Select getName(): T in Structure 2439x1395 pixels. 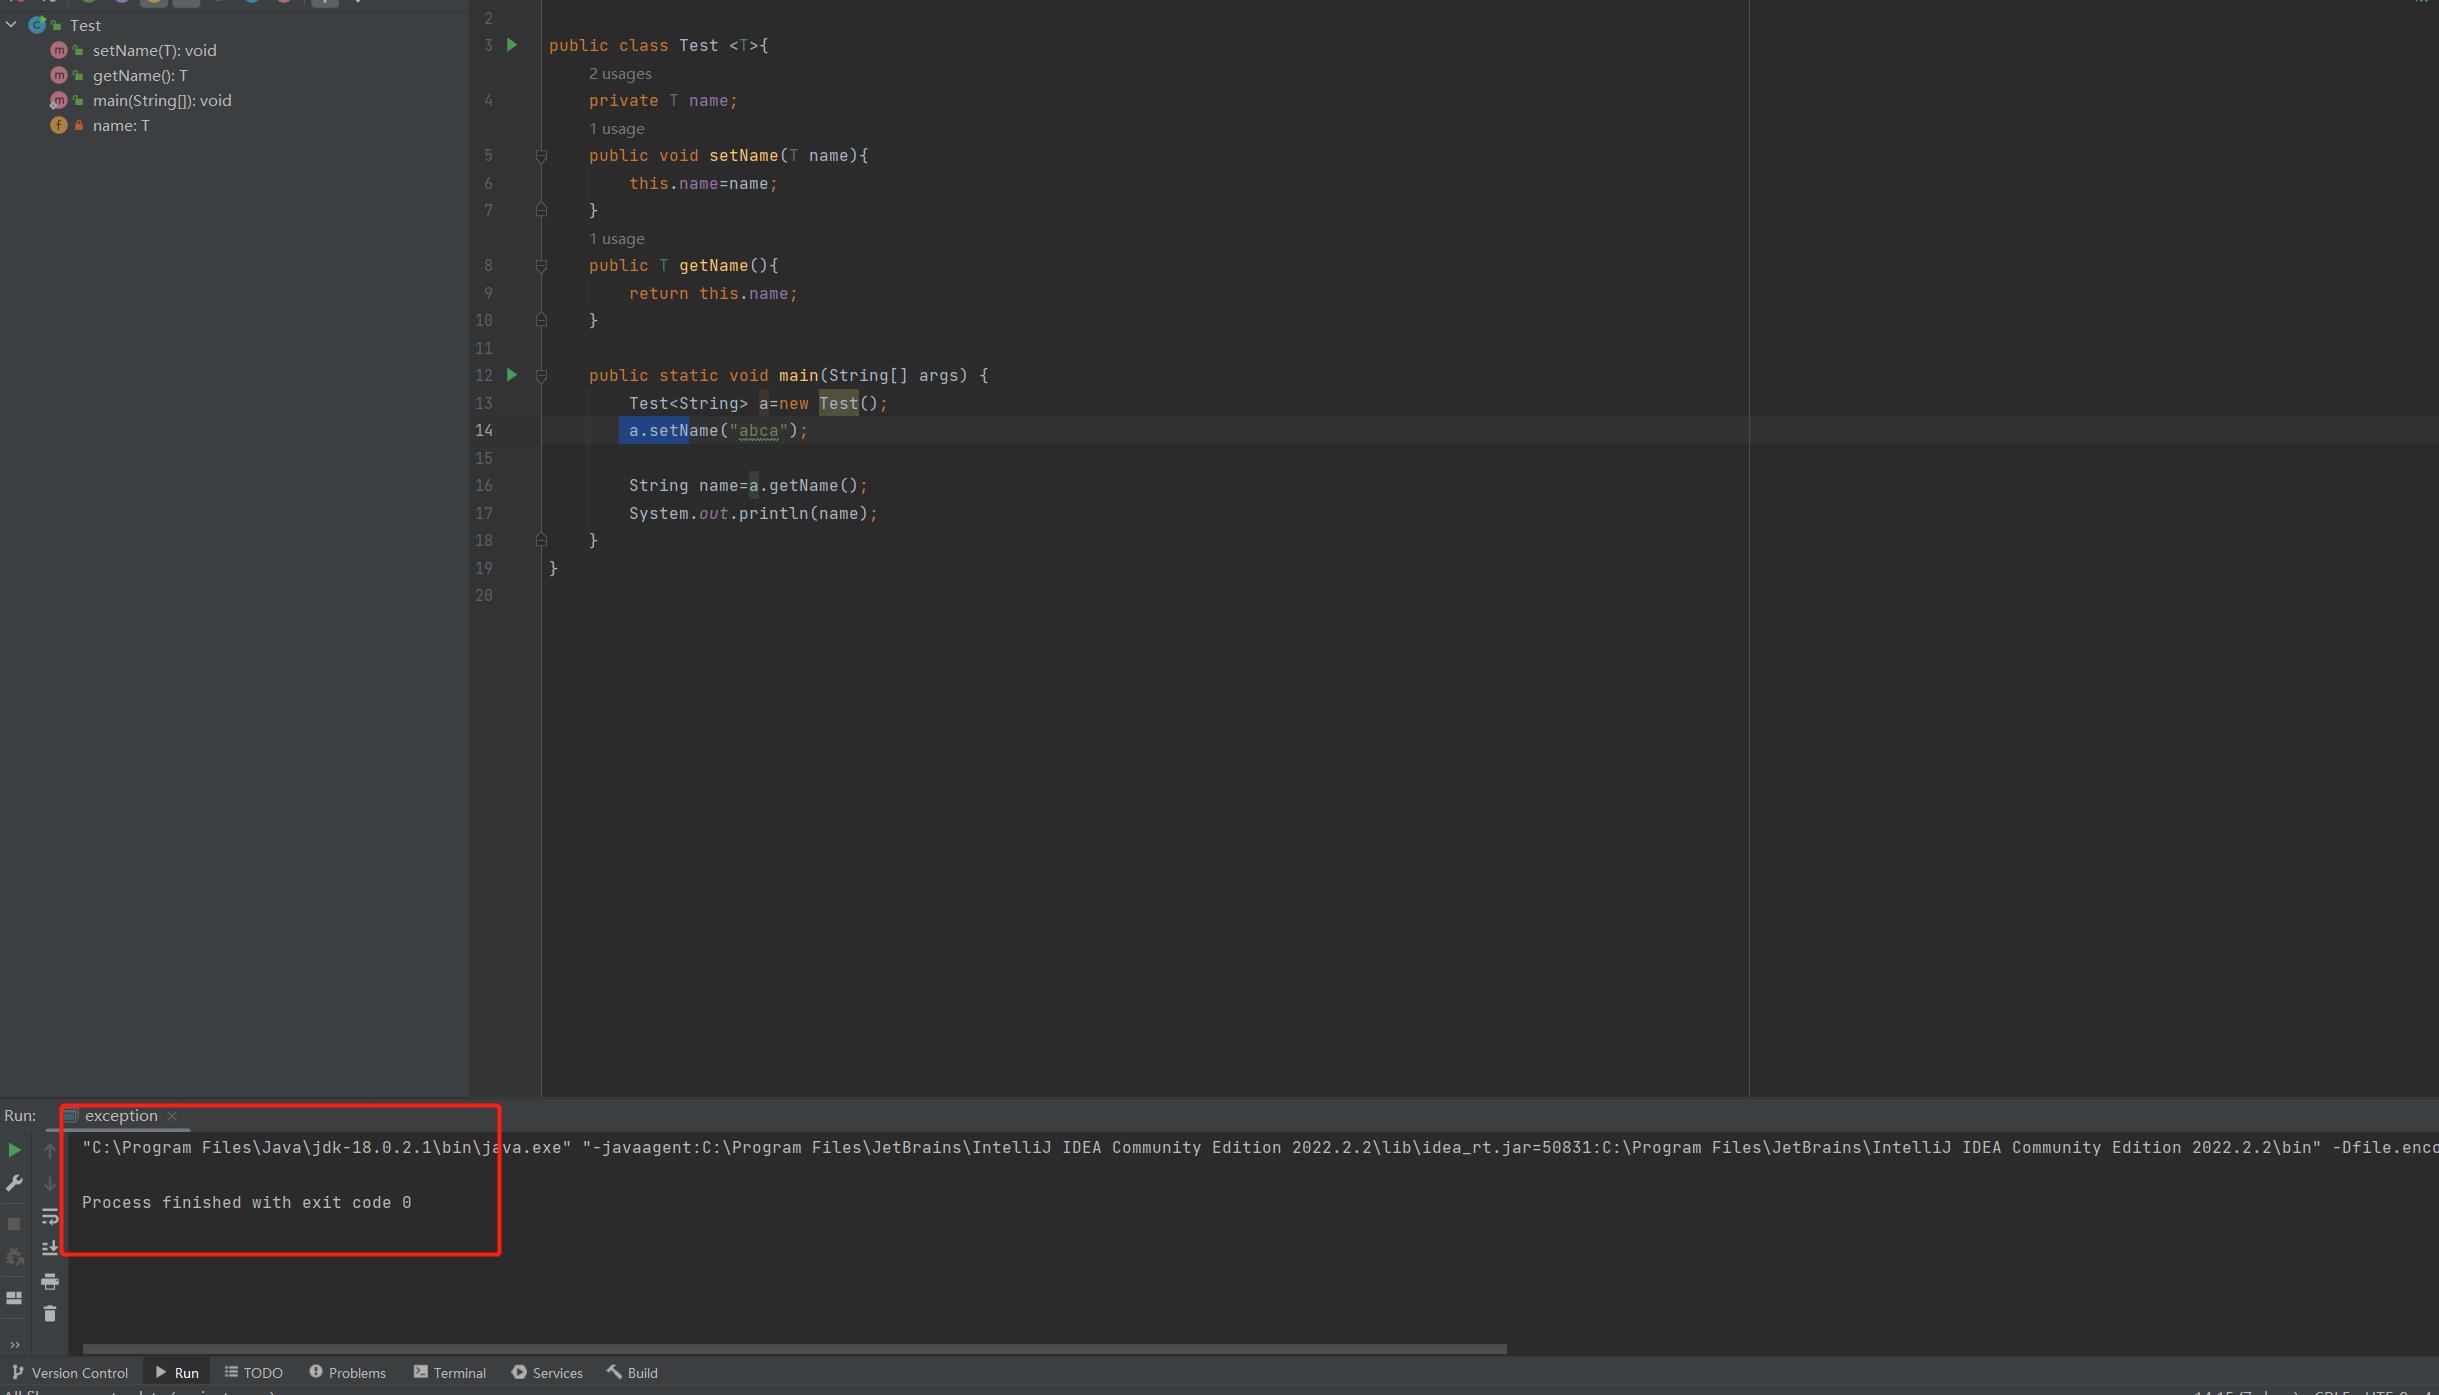[x=140, y=75]
